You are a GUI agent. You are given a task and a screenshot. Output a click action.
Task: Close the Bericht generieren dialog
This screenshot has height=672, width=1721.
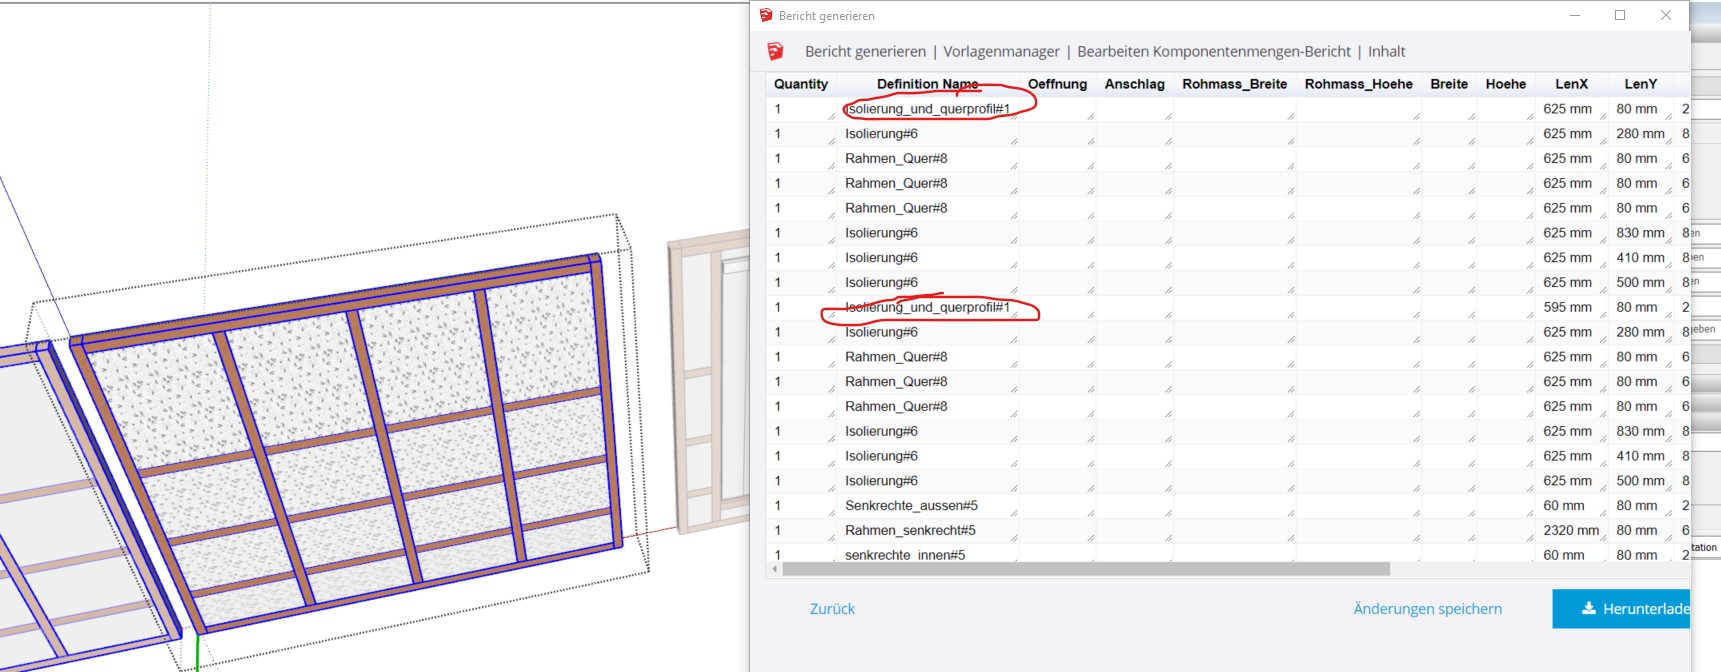tap(1666, 16)
